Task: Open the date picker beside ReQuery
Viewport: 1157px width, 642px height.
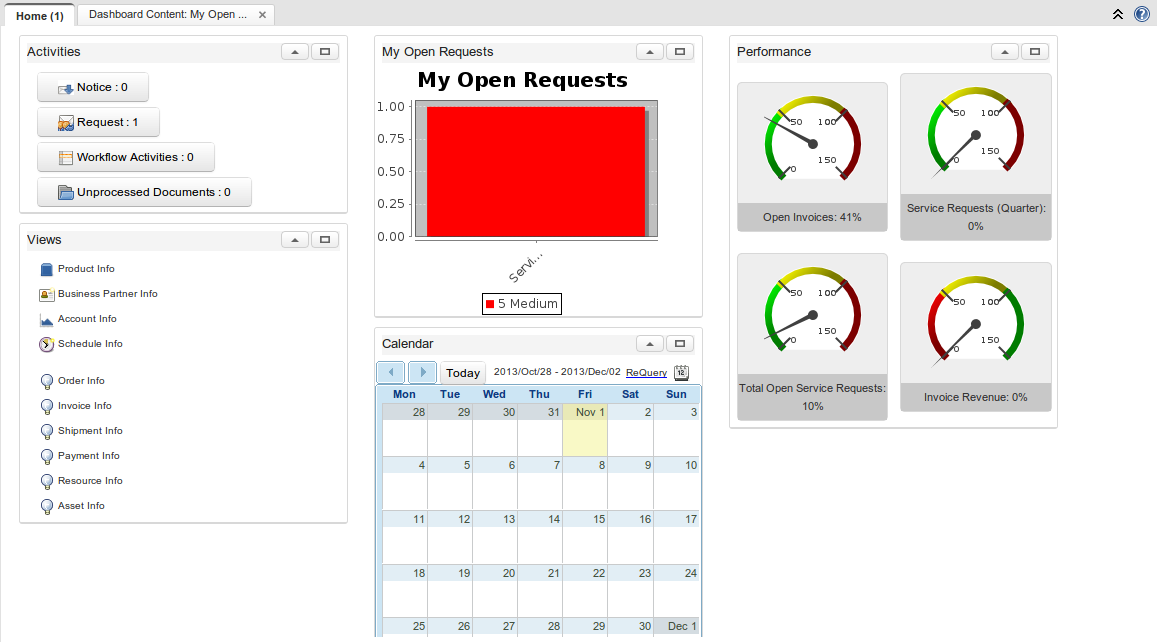Action: point(681,372)
